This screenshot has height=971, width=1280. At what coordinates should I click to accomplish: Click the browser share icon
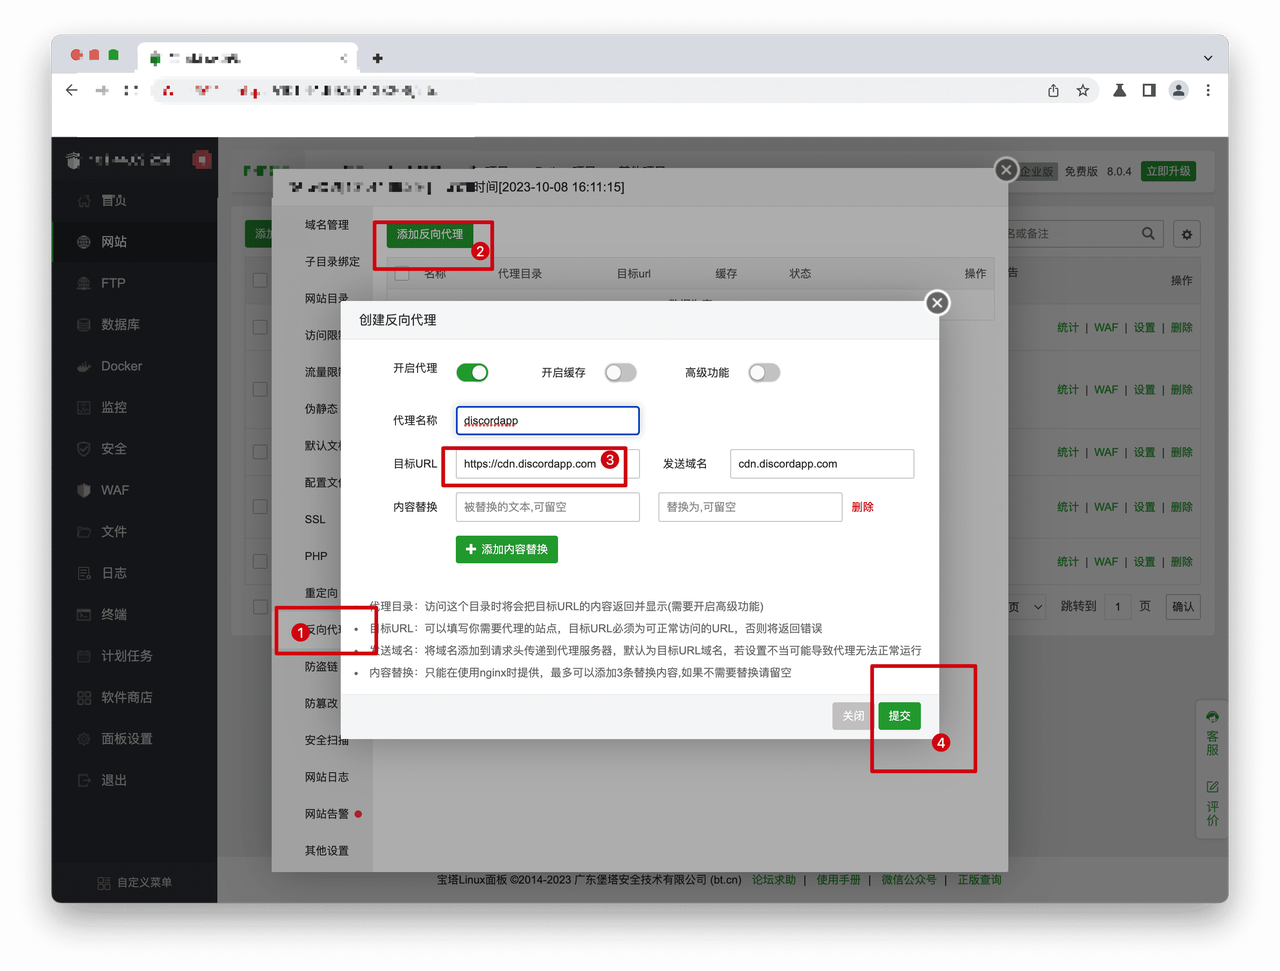(x=1053, y=91)
